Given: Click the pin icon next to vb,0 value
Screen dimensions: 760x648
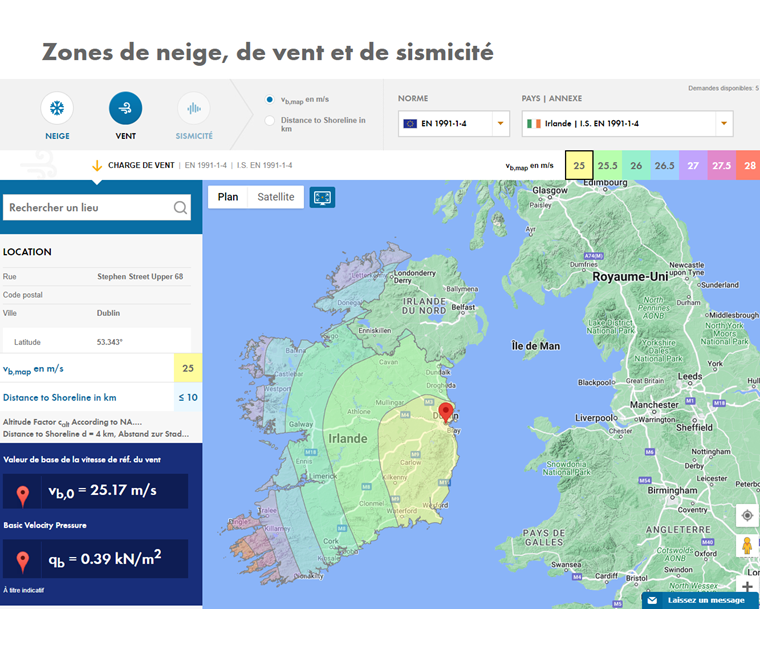Looking at the screenshot, I should tap(22, 495).
